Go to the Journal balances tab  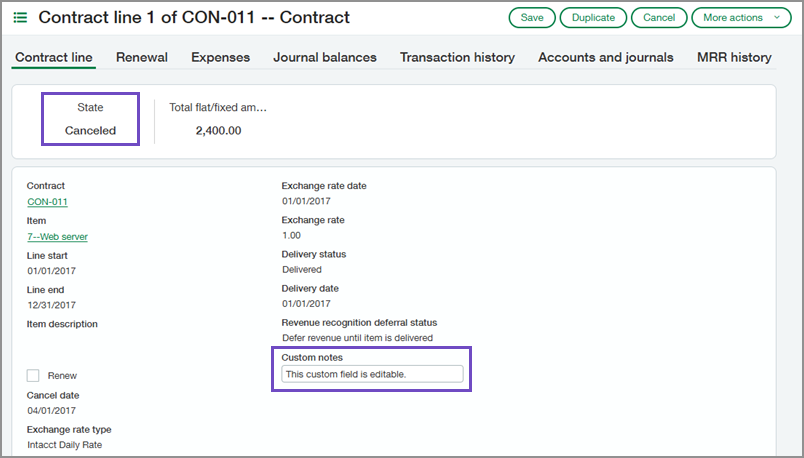(x=325, y=57)
